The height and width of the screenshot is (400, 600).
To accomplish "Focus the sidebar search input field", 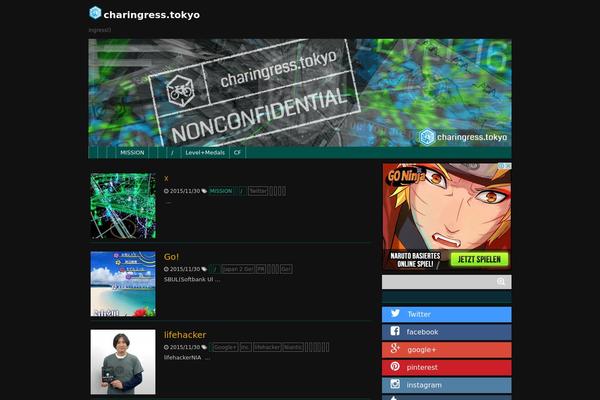I will pyautogui.click(x=447, y=282).
